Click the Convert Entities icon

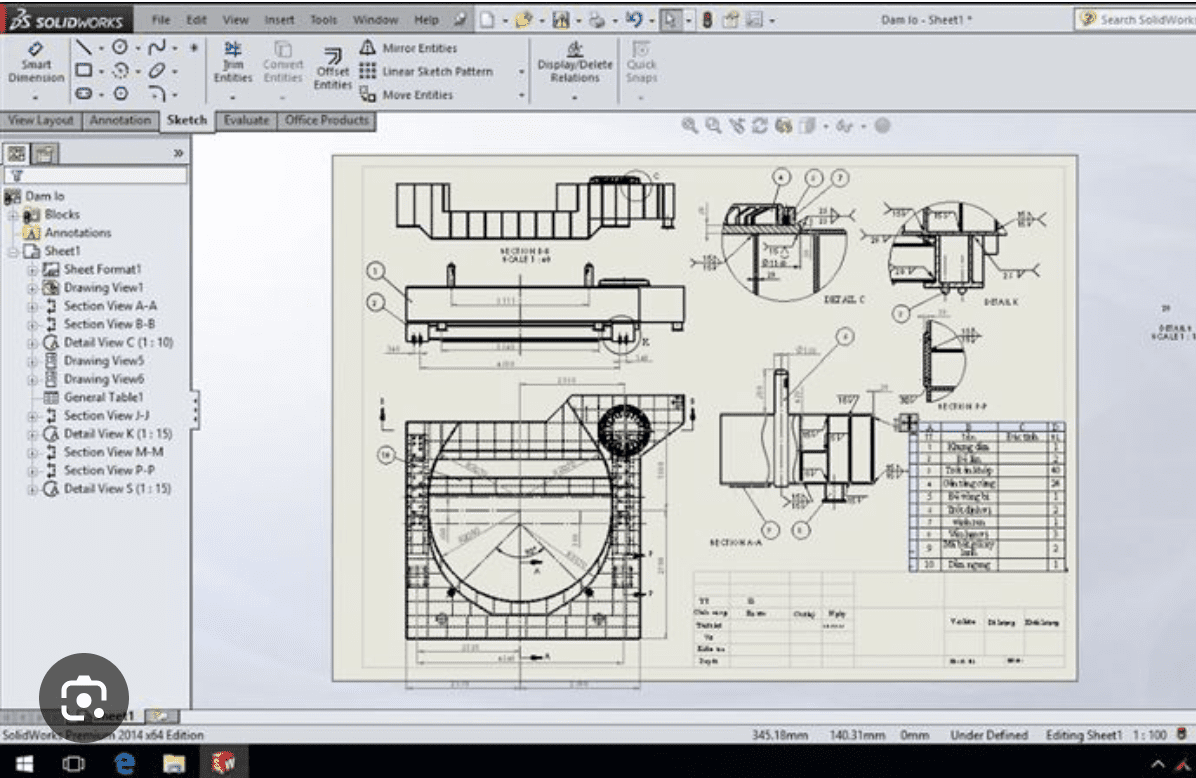[x=282, y=63]
